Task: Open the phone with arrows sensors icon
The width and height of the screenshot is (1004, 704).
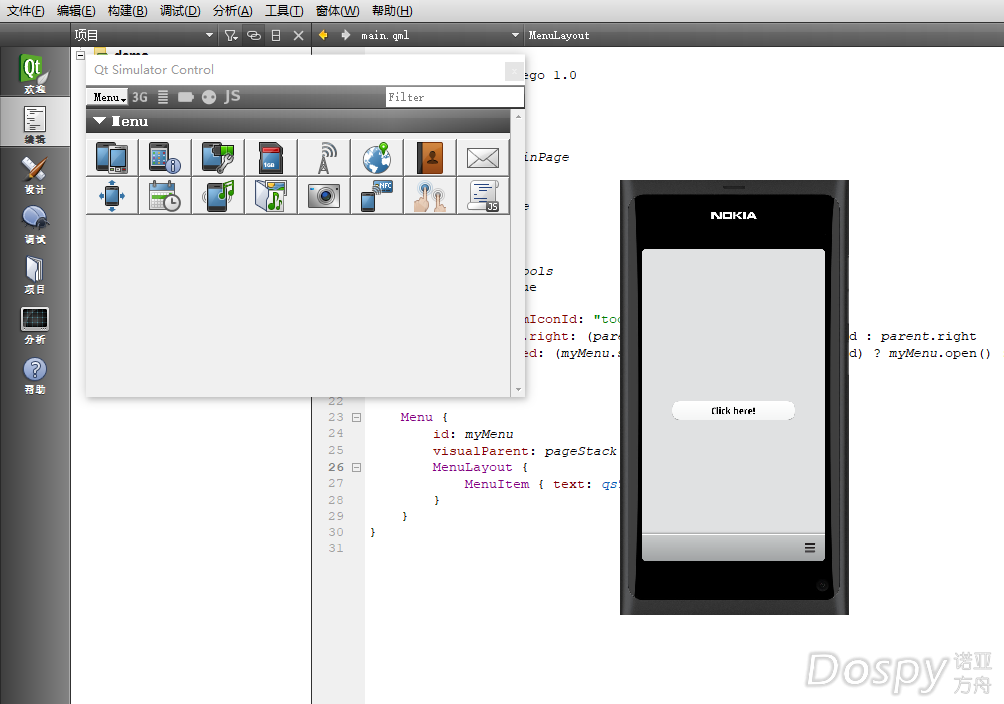Action: pyautogui.click(x=112, y=196)
